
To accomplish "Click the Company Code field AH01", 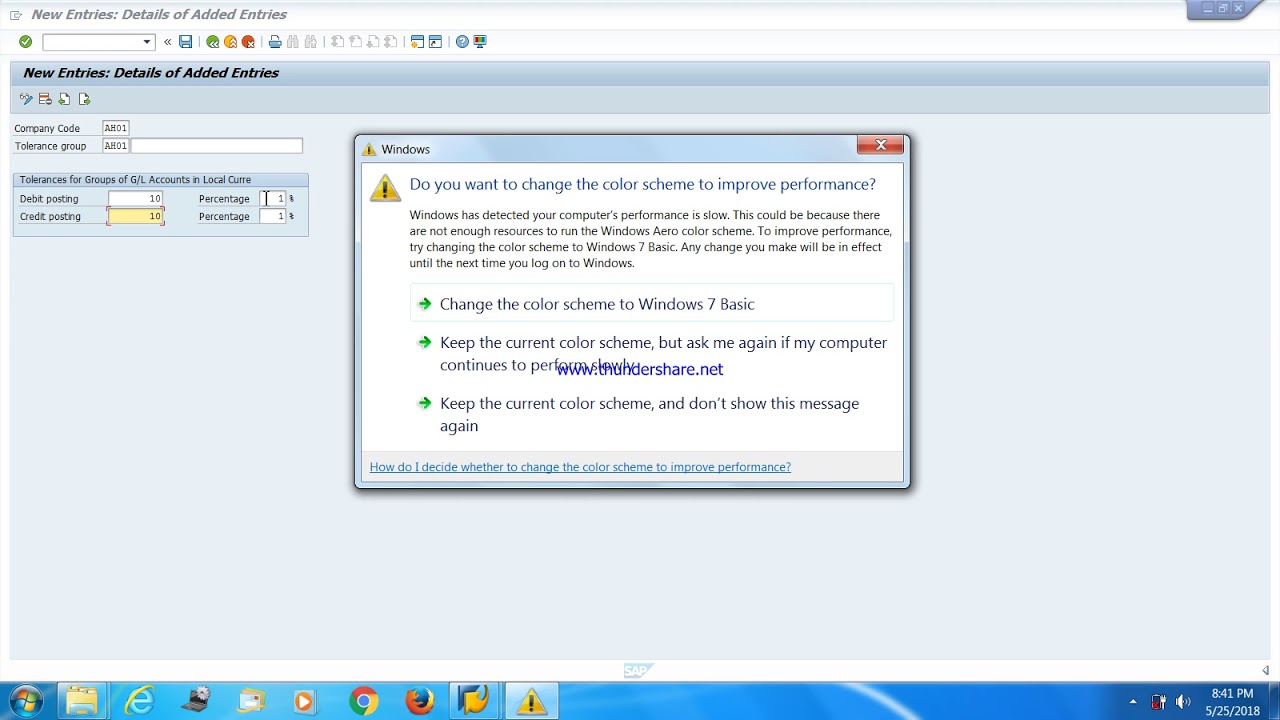I will point(116,128).
